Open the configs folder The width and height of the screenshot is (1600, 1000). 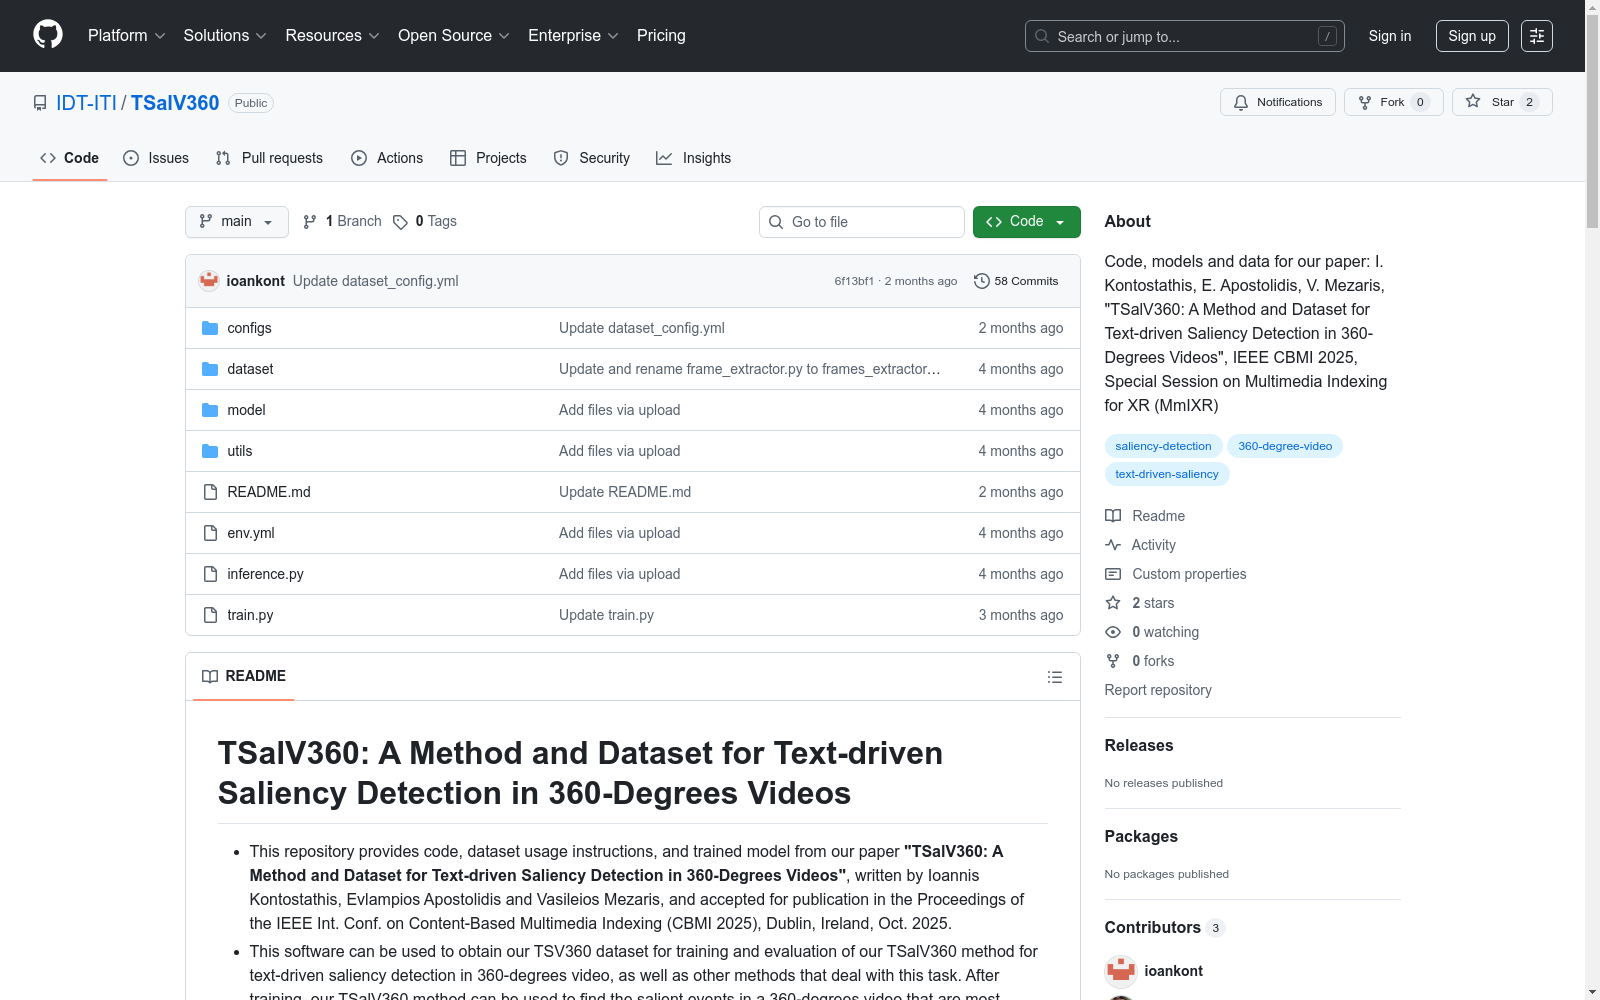click(x=249, y=328)
